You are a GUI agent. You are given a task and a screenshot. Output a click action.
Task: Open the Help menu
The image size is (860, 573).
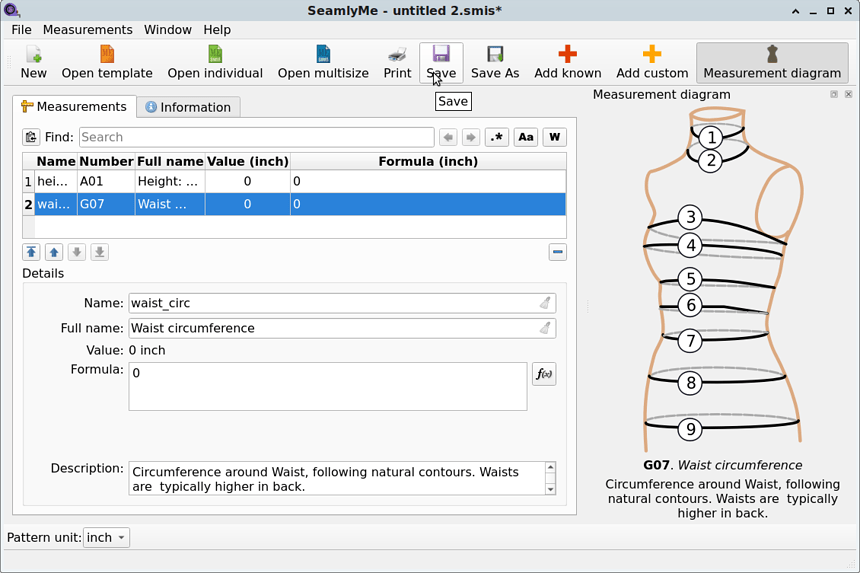pos(217,30)
